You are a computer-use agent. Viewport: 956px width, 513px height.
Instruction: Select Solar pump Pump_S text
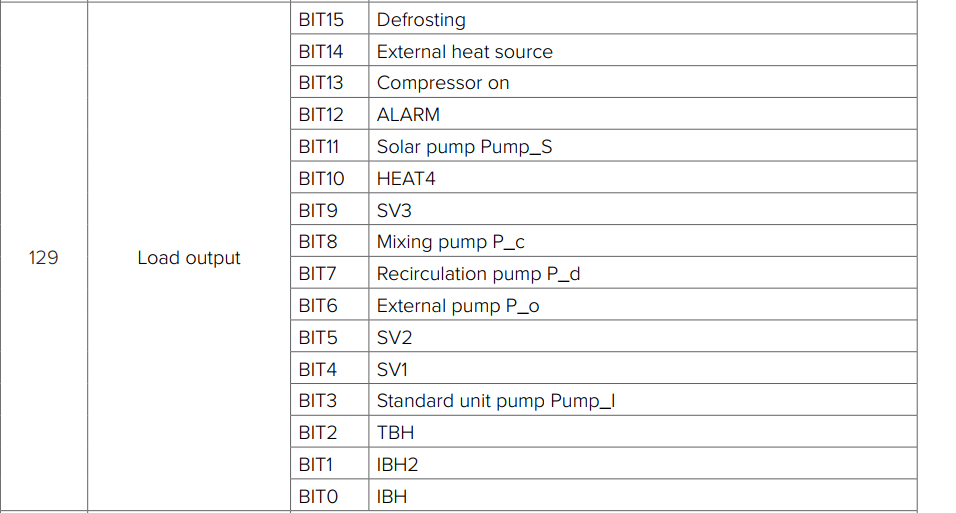[464, 147]
